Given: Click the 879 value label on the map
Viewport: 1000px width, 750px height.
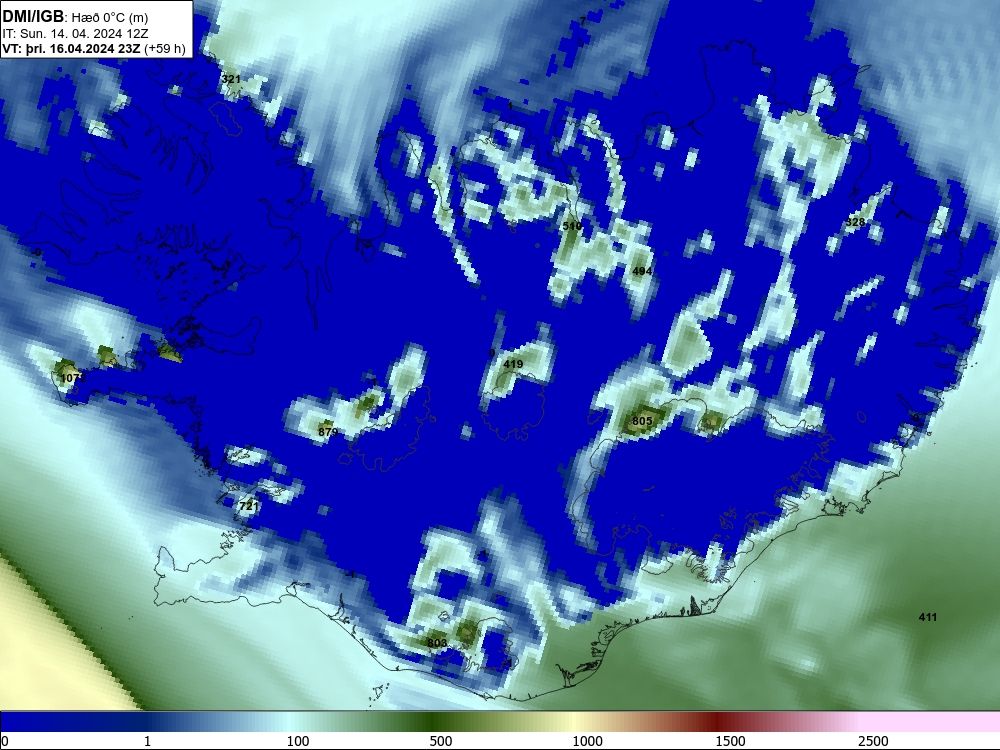Looking at the screenshot, I should tap(328, 432).
